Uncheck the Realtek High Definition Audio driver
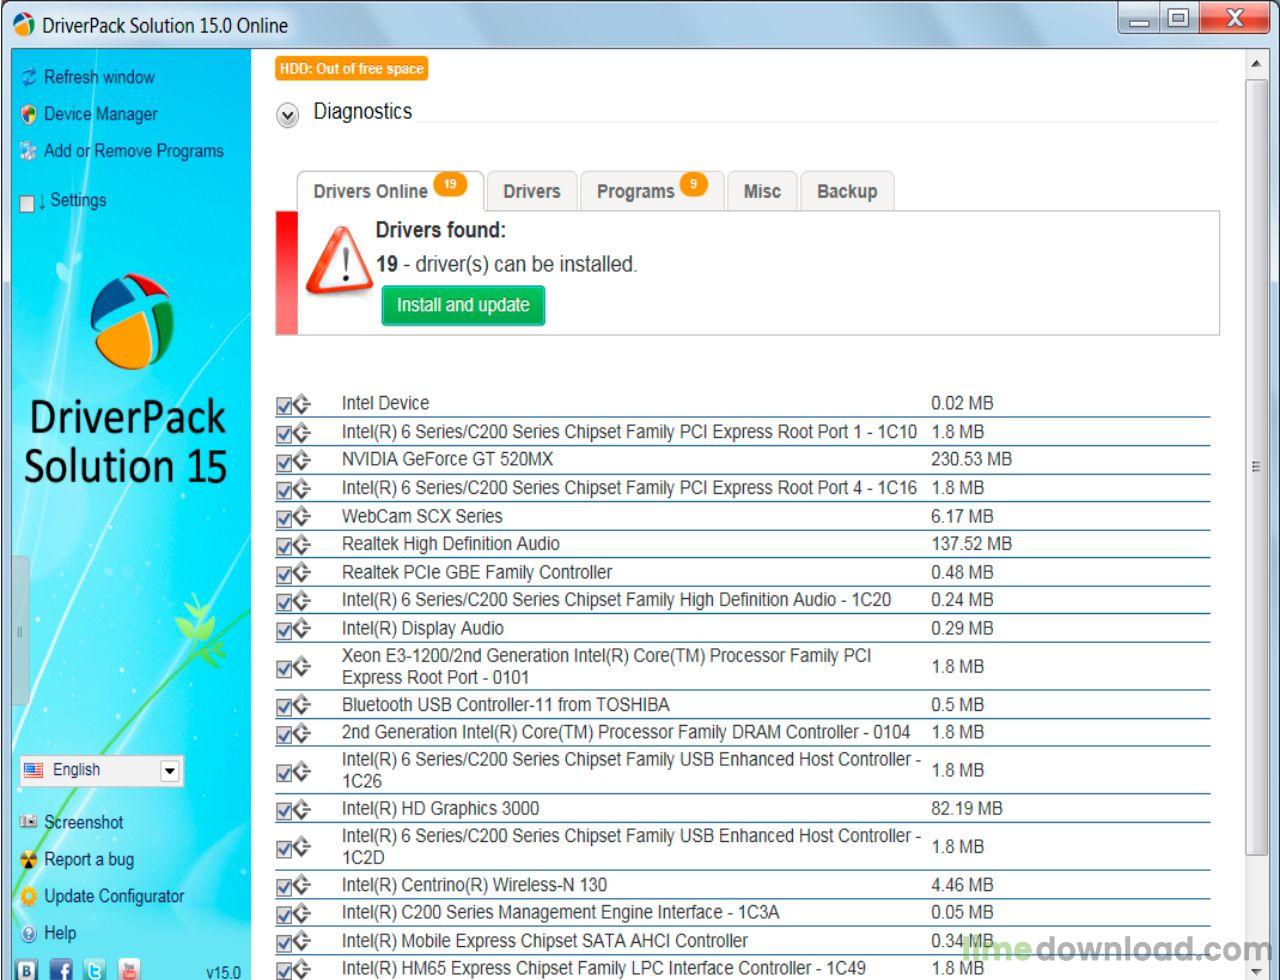Viewport: 1280px width, 980px height. click(284, 546)
